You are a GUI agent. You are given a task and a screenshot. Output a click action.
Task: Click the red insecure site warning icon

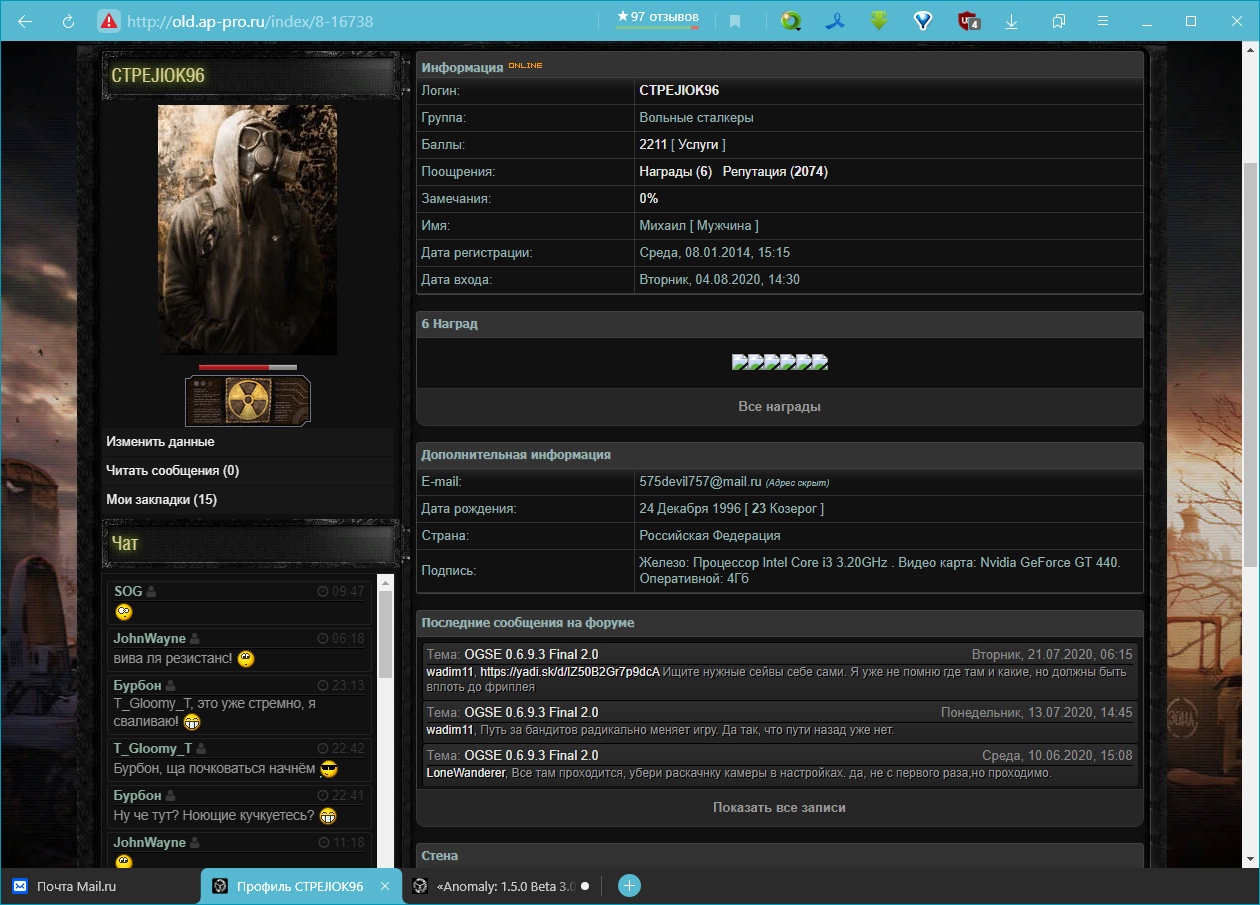pos(109,21)
